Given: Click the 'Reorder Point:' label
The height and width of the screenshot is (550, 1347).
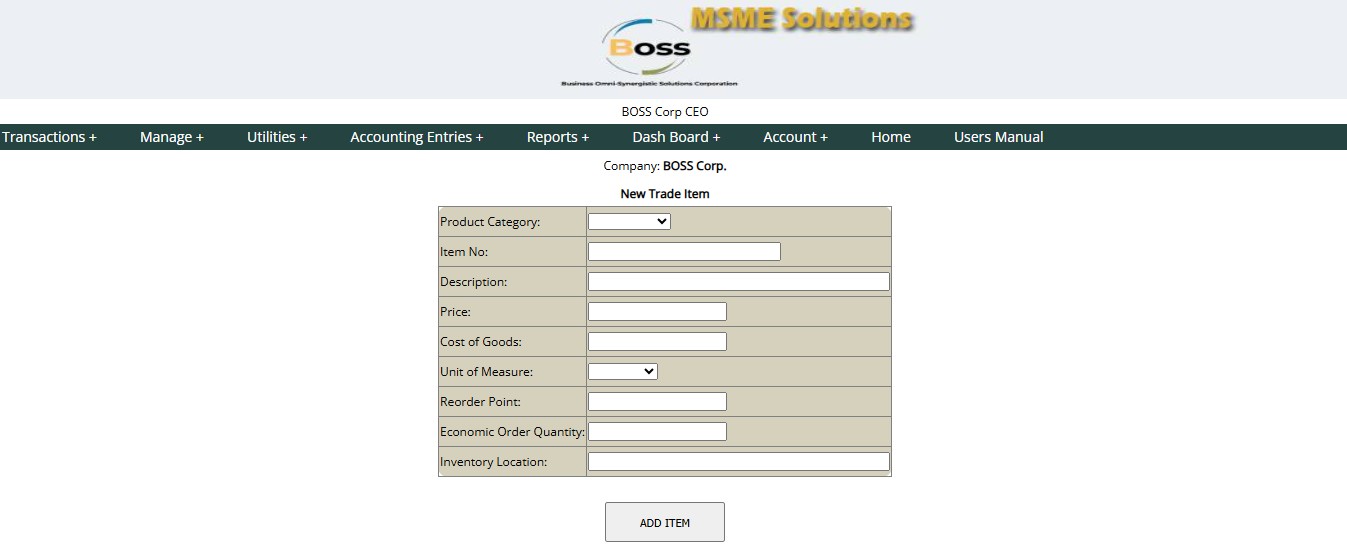Looking at the screenshot, I should (x=480, y=402).
